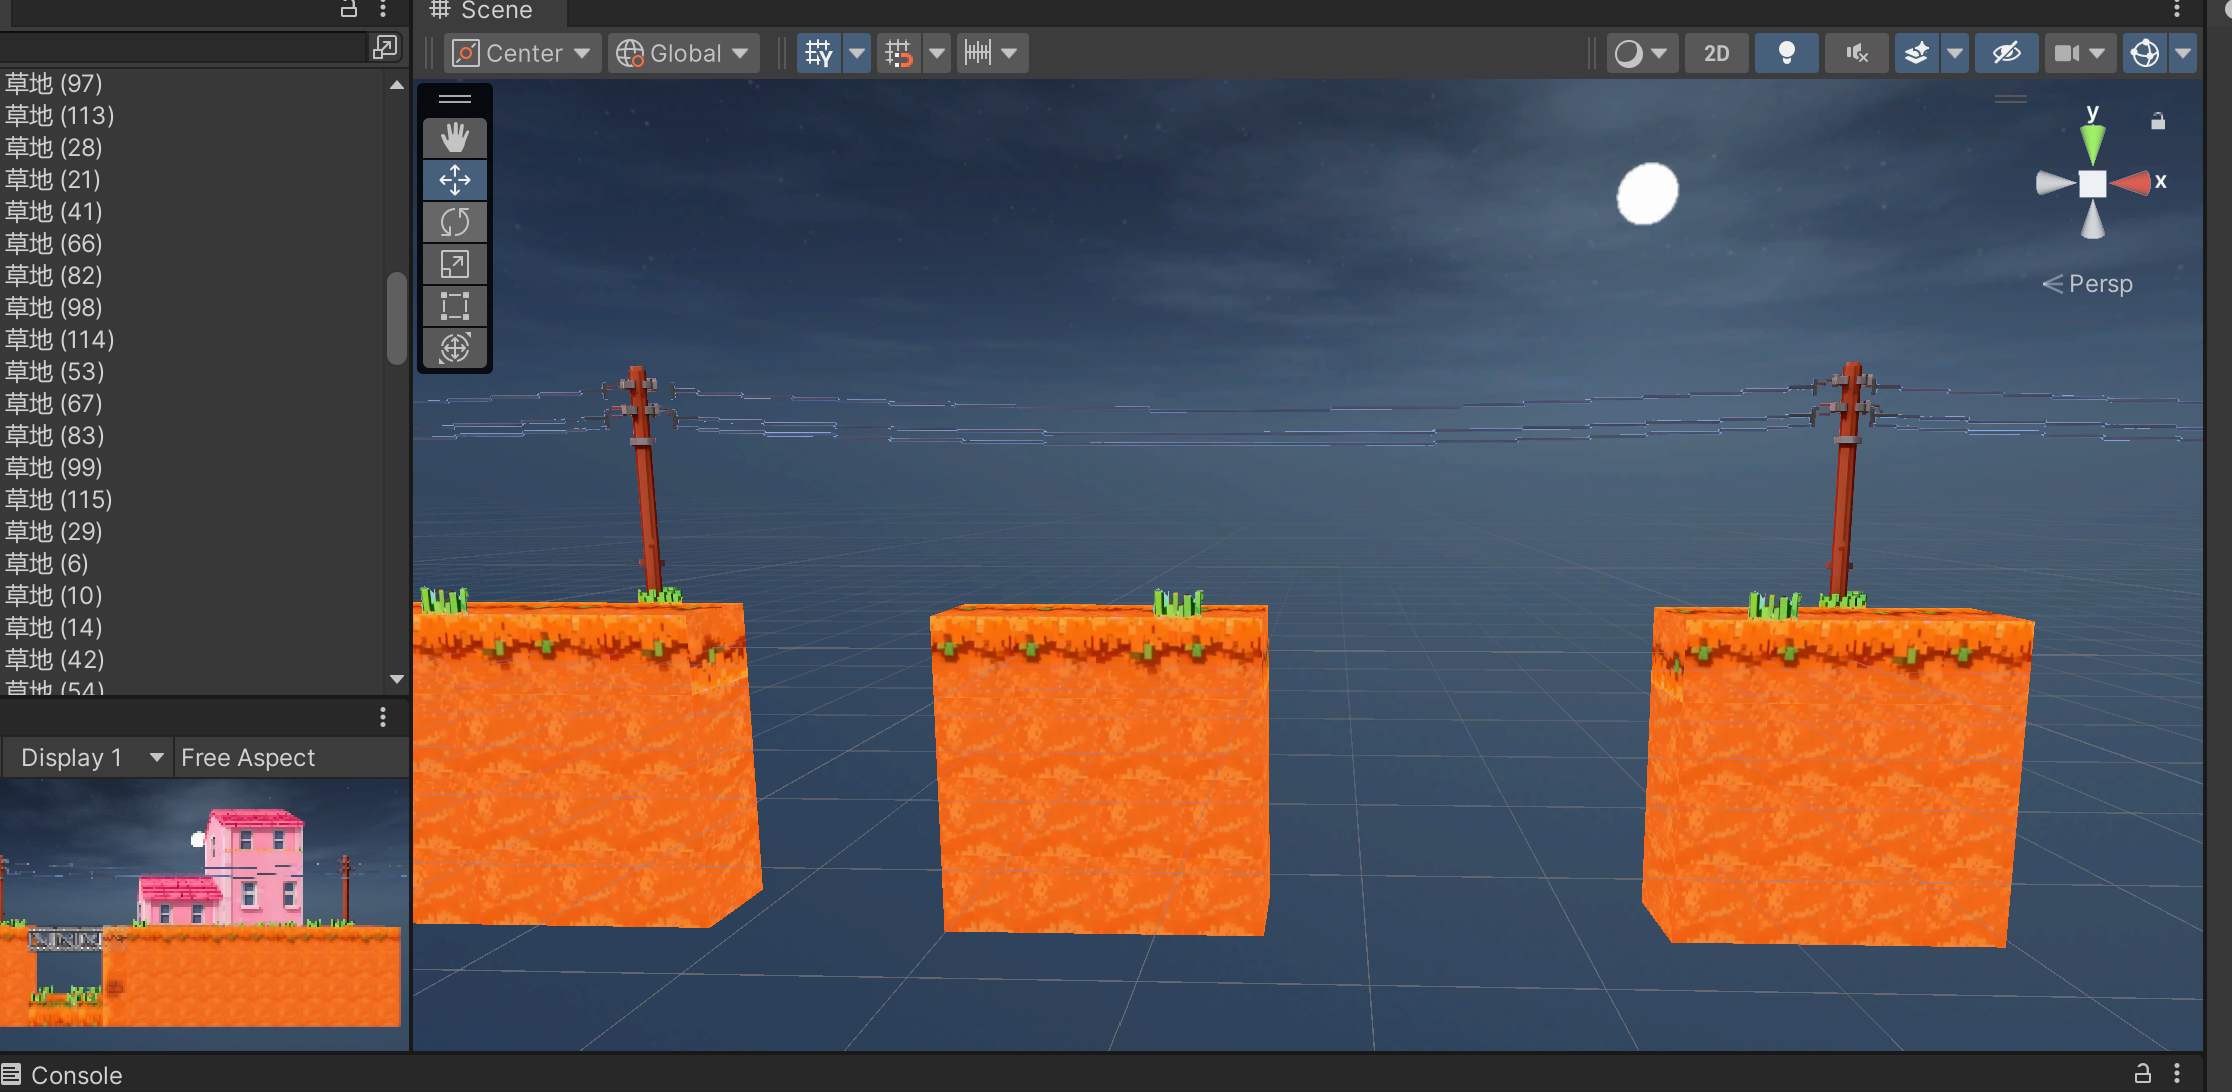Click the grid snapping icon
Viewport: 2232px width, 1092px height.
(x=898, y=53)
